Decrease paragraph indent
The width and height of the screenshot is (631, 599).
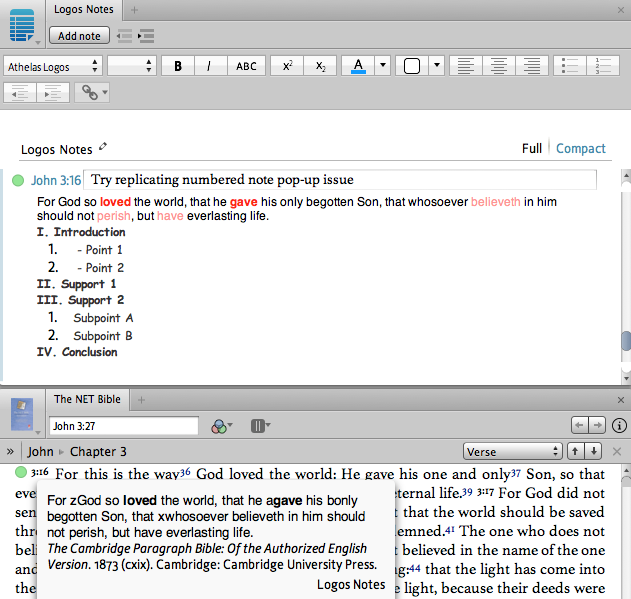[20, 93]
